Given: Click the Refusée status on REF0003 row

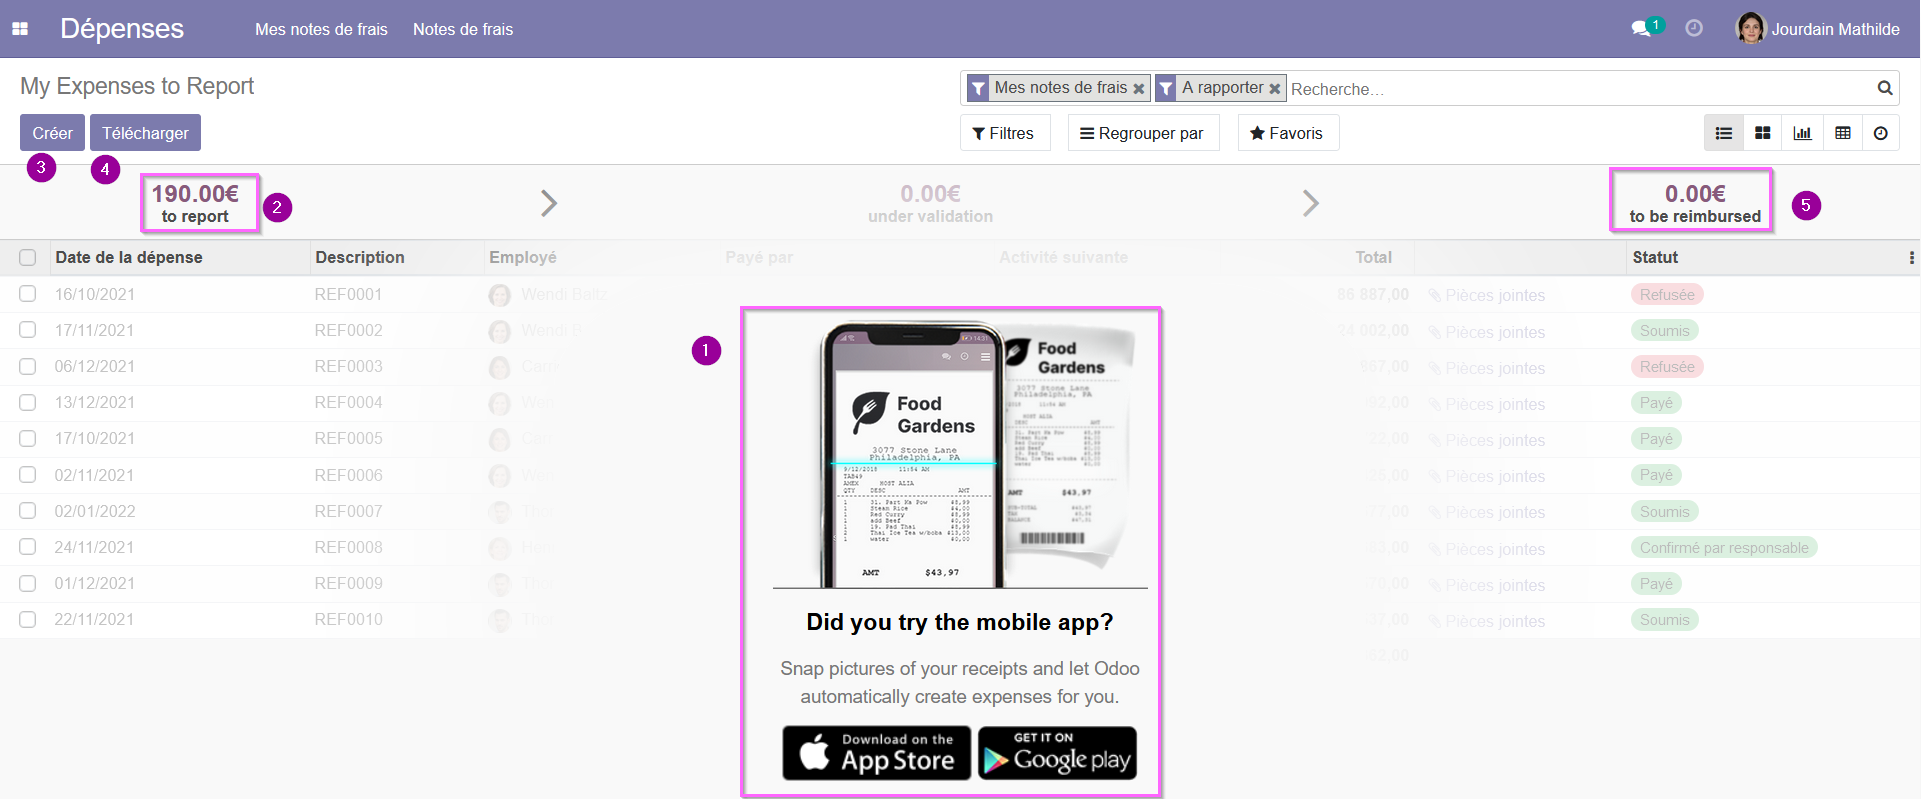Looking at the screenshot, I should (1667, 367).
